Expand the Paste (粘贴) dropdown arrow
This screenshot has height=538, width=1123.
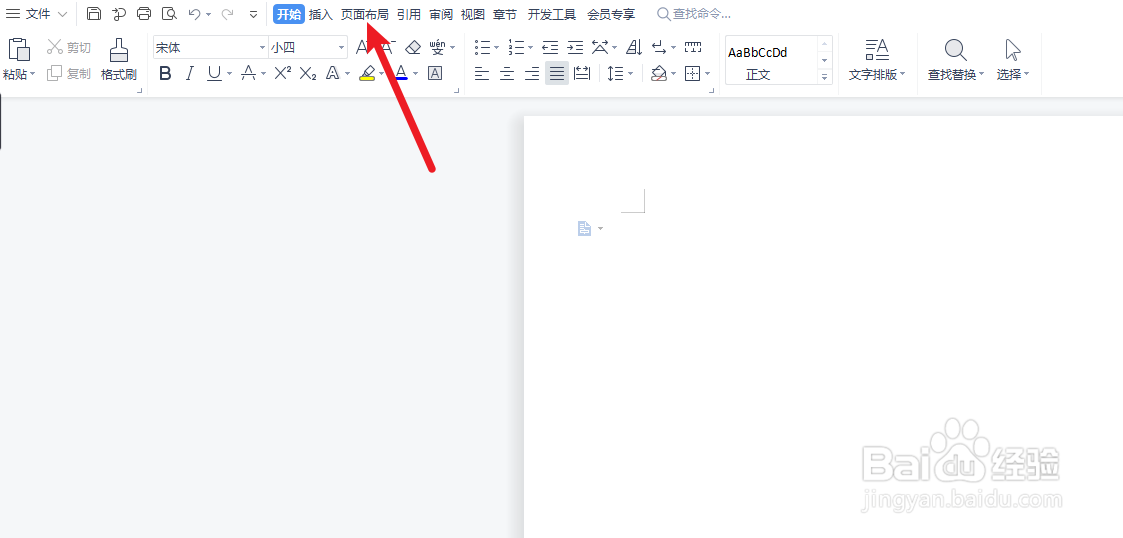click(x=32, y=75)
